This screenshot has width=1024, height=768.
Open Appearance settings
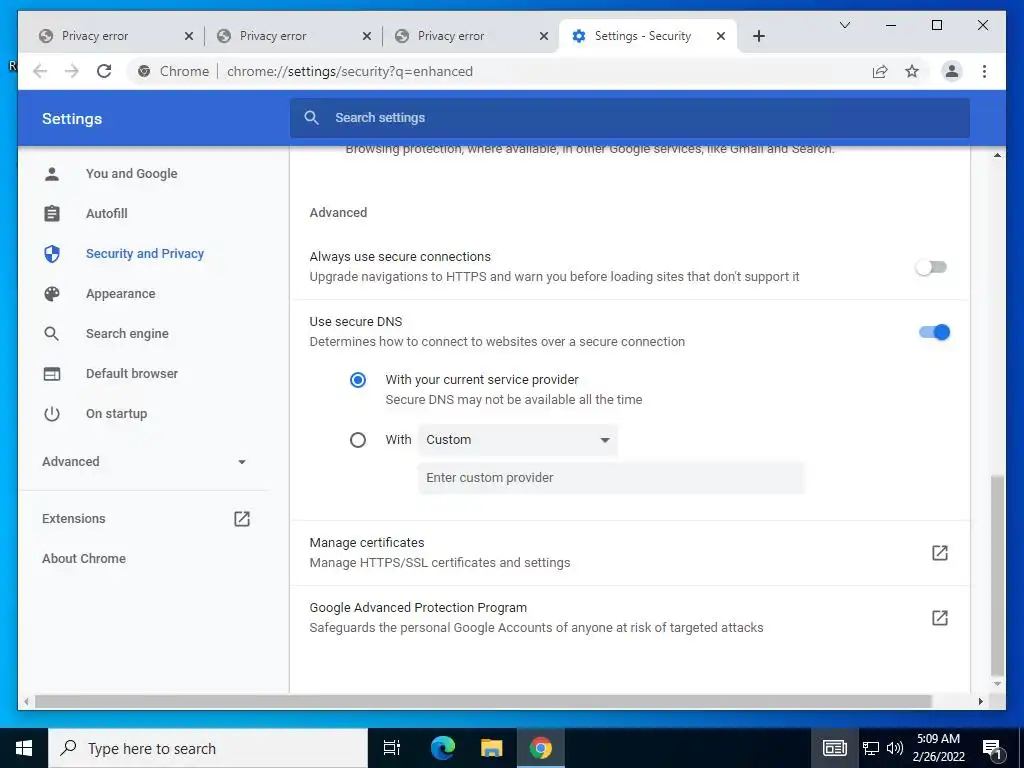[x=120, y=294]
